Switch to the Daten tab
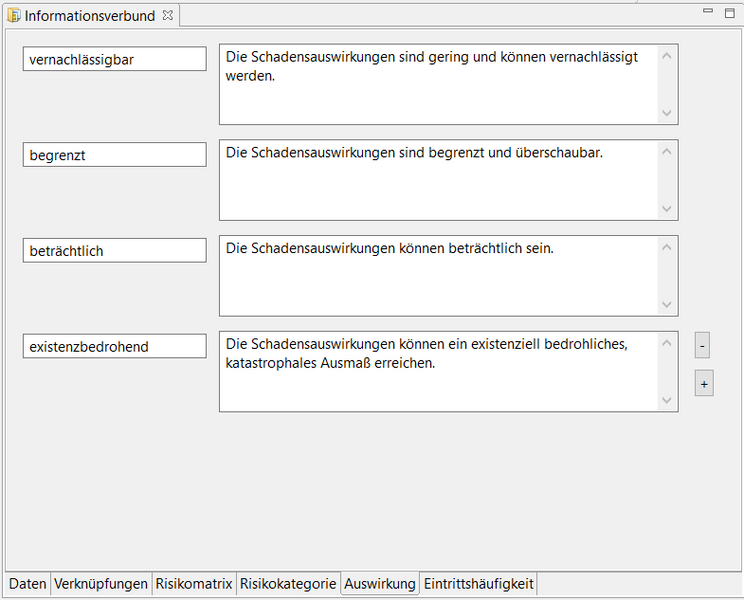This screenshot has width=744, height=600. pyautogui.click(x=28, y=583)
